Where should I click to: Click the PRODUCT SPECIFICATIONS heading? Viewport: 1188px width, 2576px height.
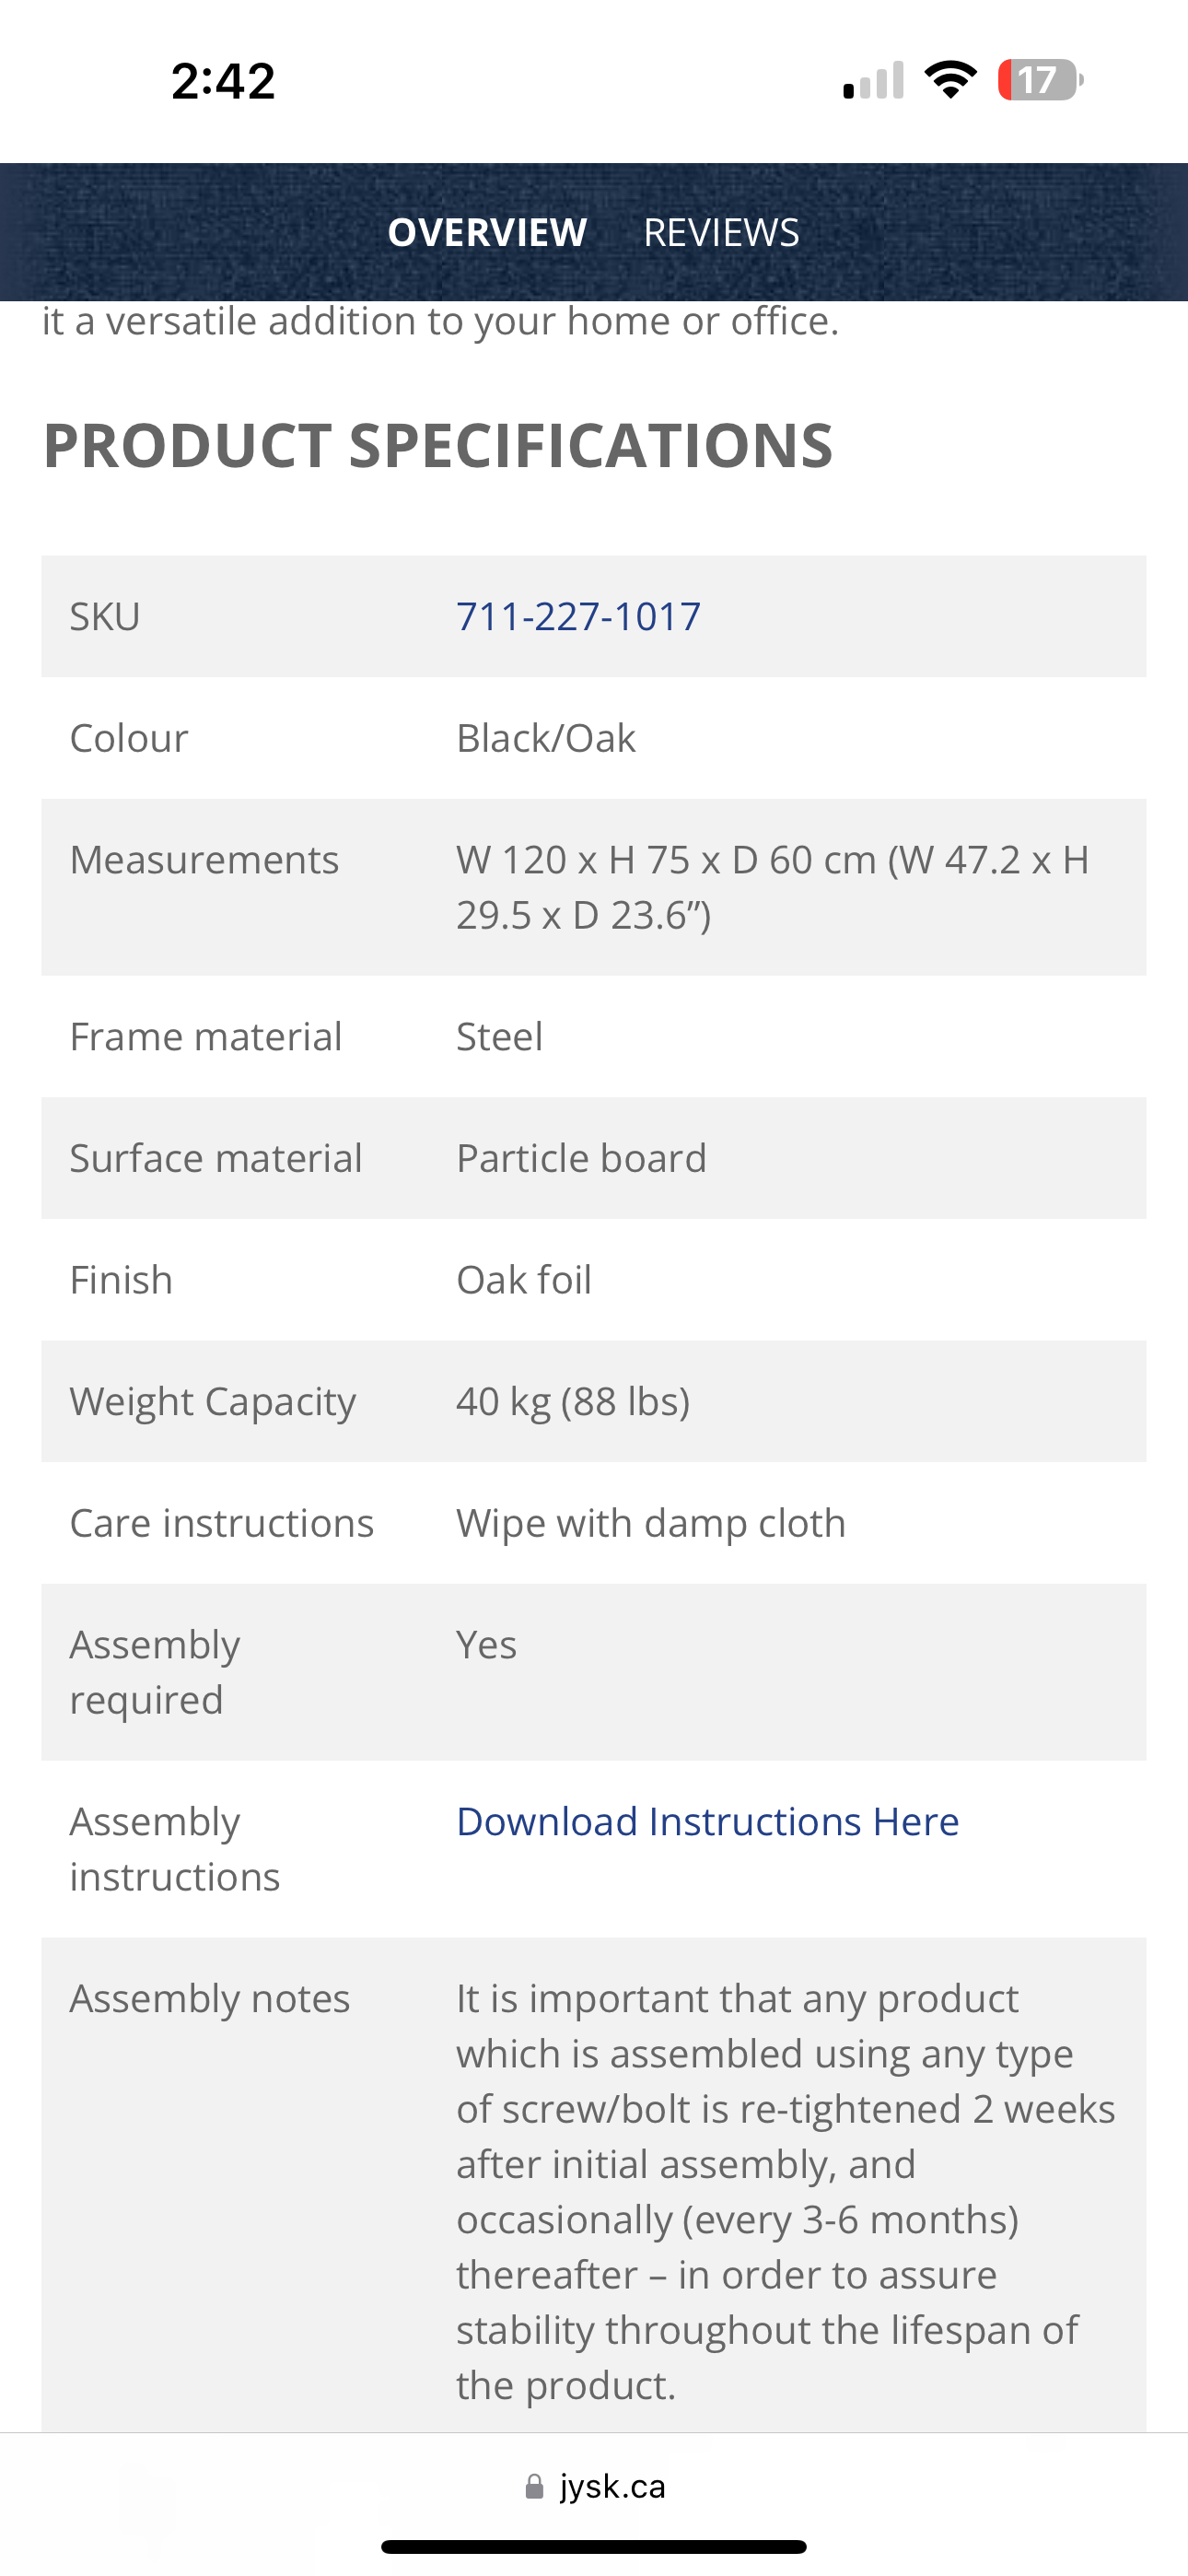[438, 445]
